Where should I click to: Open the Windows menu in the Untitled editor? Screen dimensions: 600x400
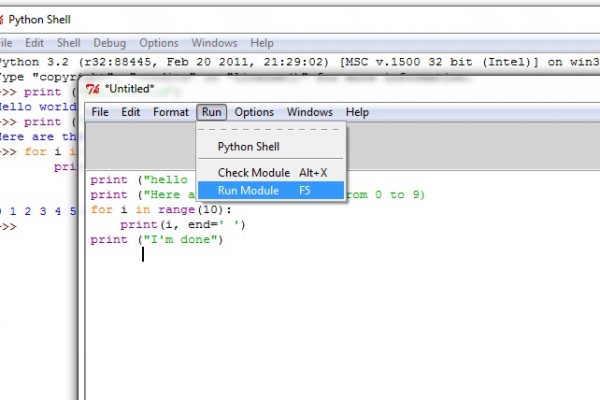coord(310,112)
